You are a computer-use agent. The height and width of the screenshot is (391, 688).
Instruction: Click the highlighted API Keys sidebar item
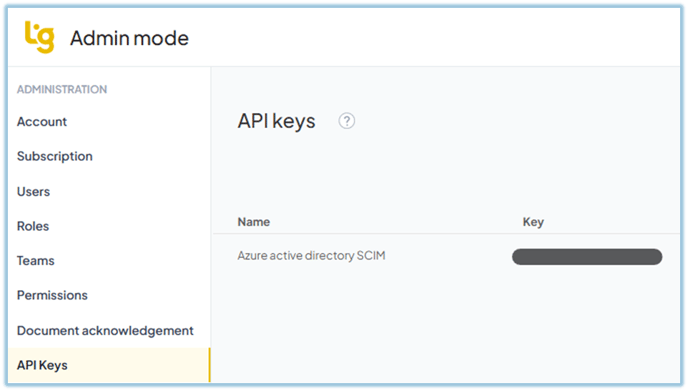pyautogui.click(x=109, y=365)
